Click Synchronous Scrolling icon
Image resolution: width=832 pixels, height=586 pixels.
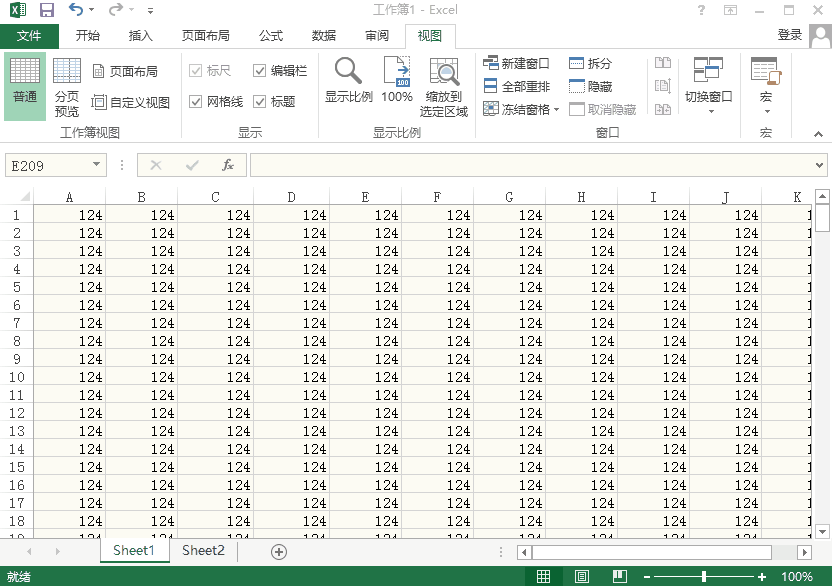point(663,86)
